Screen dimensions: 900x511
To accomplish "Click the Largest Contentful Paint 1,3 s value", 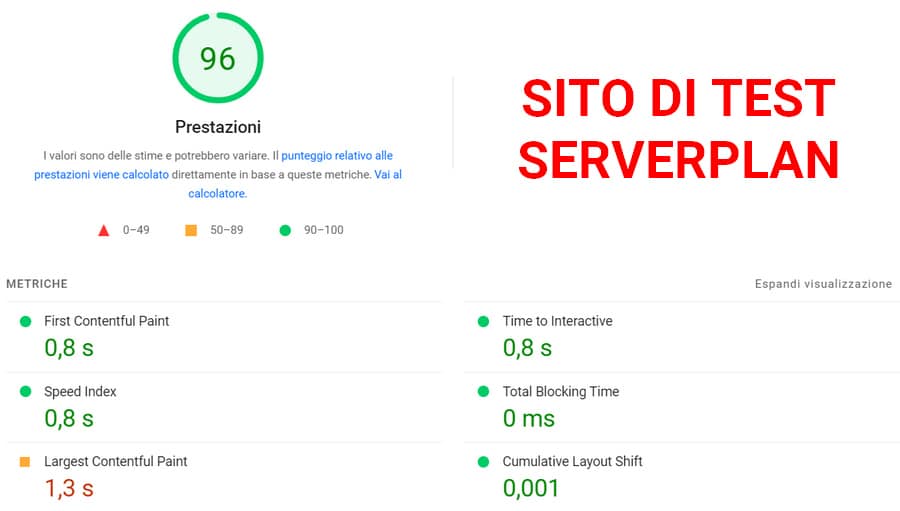I will [69, 488].
